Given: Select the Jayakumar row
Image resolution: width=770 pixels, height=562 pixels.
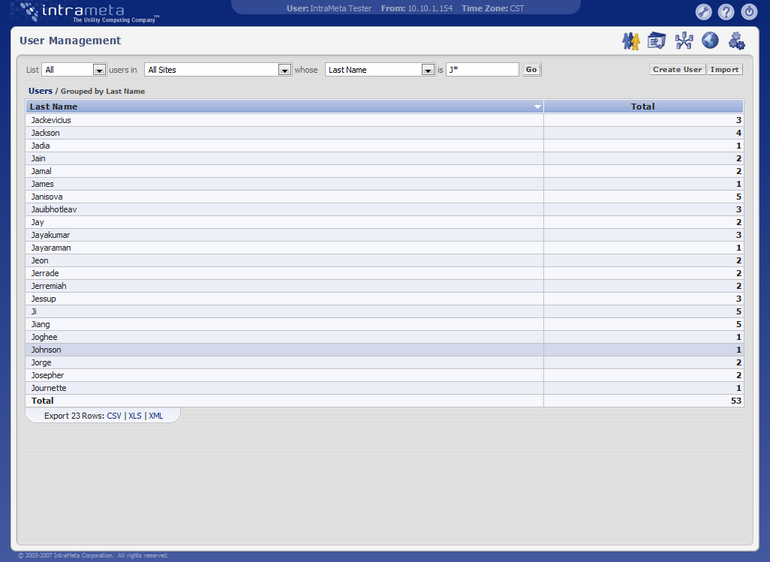Looking at the screenshot, I should [385, 235].
